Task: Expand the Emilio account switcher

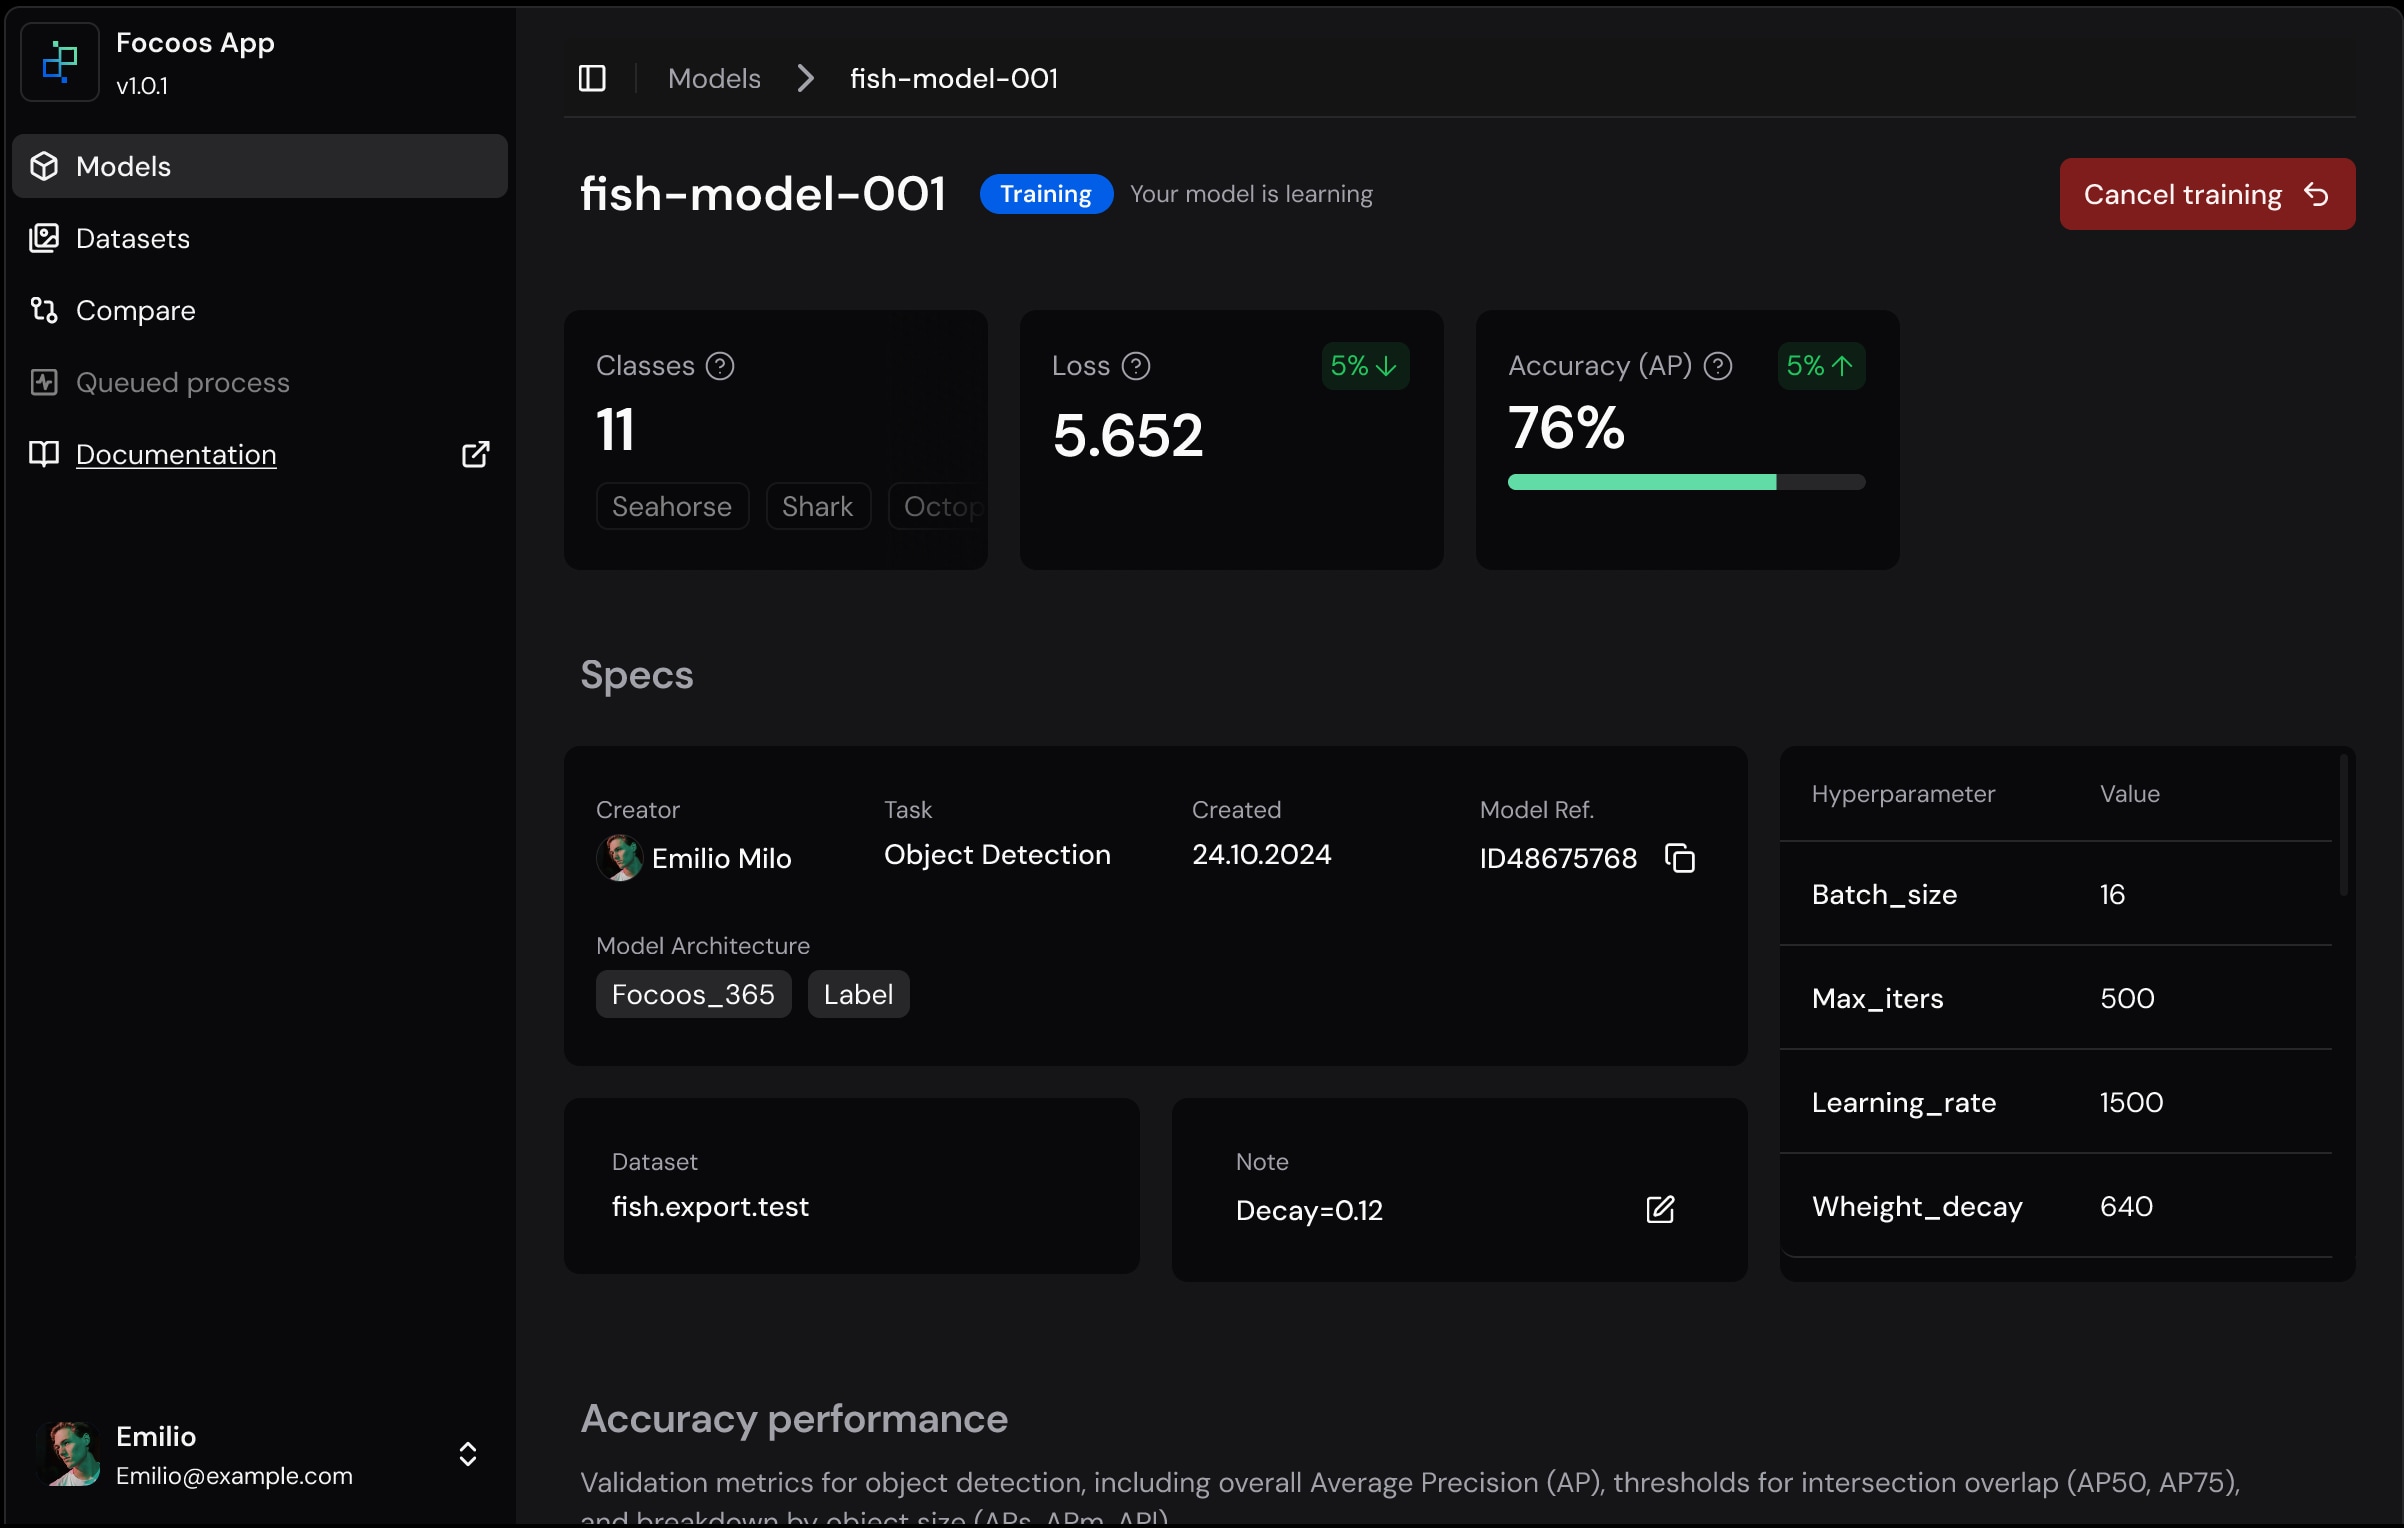Action: click(467, 1454)
